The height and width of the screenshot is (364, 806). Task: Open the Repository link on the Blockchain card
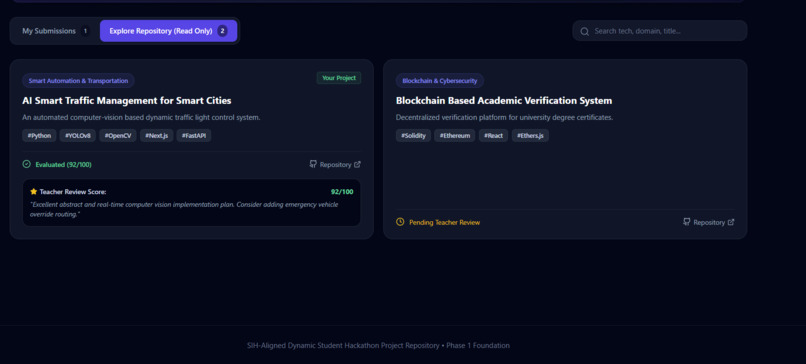tap(709, 223)
